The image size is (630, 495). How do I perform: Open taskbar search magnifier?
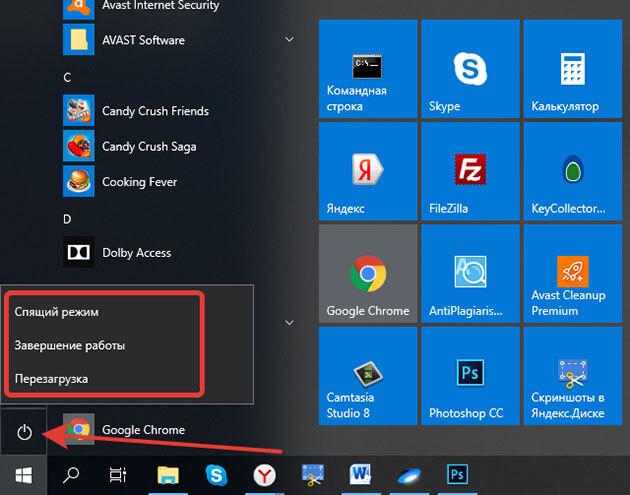71,475
